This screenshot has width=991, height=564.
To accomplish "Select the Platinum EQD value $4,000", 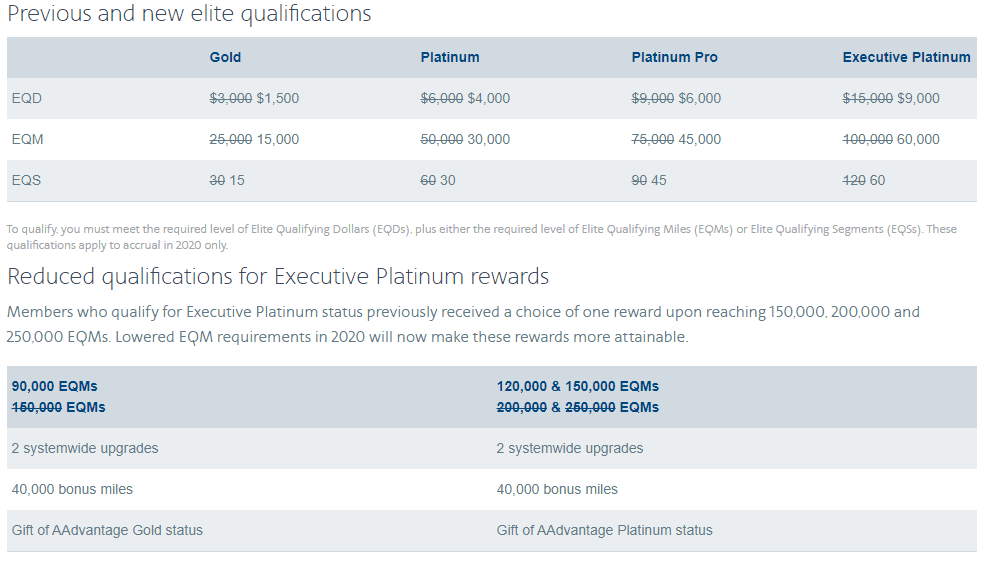I will coord(489,98).
